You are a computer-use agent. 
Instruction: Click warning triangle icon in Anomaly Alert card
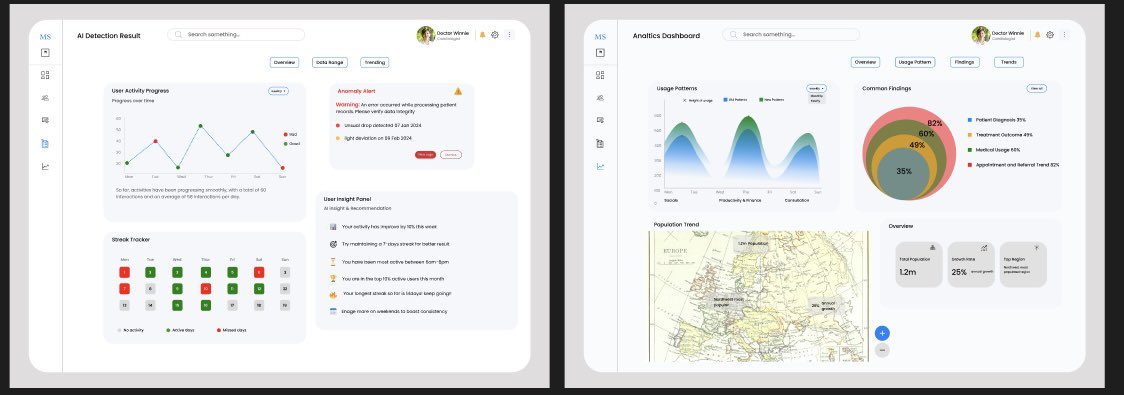pos(458,91)
